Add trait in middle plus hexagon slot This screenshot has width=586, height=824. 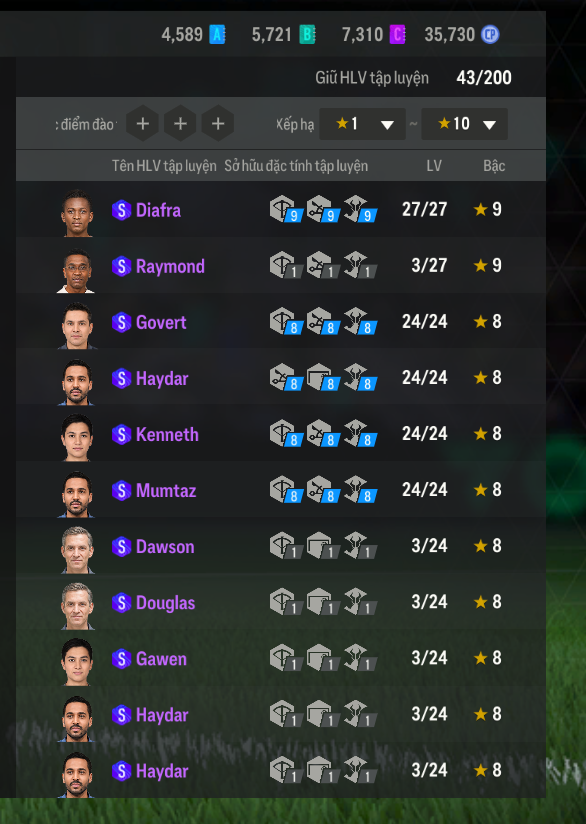(x=180, y=123)
